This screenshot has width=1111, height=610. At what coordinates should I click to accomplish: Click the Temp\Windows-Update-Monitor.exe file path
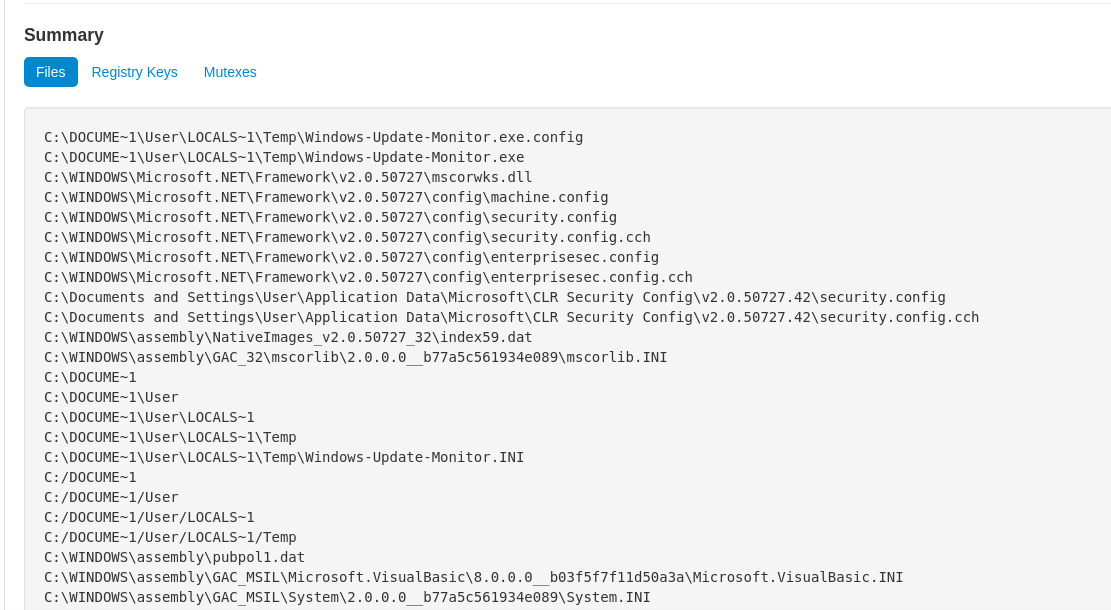click(284, 157)
